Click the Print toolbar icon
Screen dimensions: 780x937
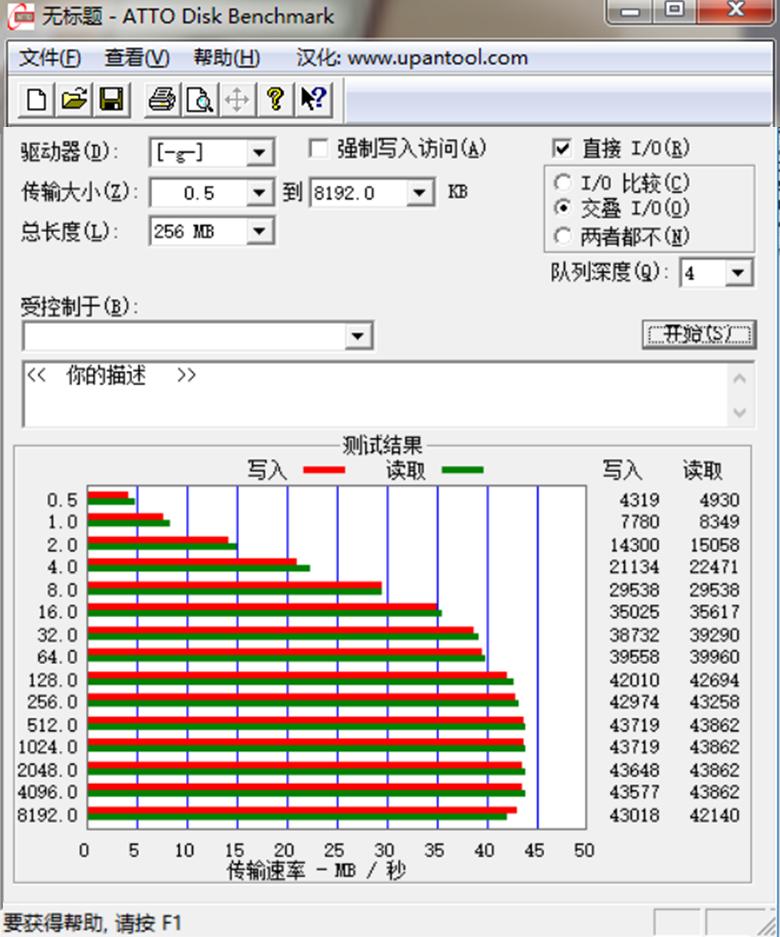click(x=162, y=99)
